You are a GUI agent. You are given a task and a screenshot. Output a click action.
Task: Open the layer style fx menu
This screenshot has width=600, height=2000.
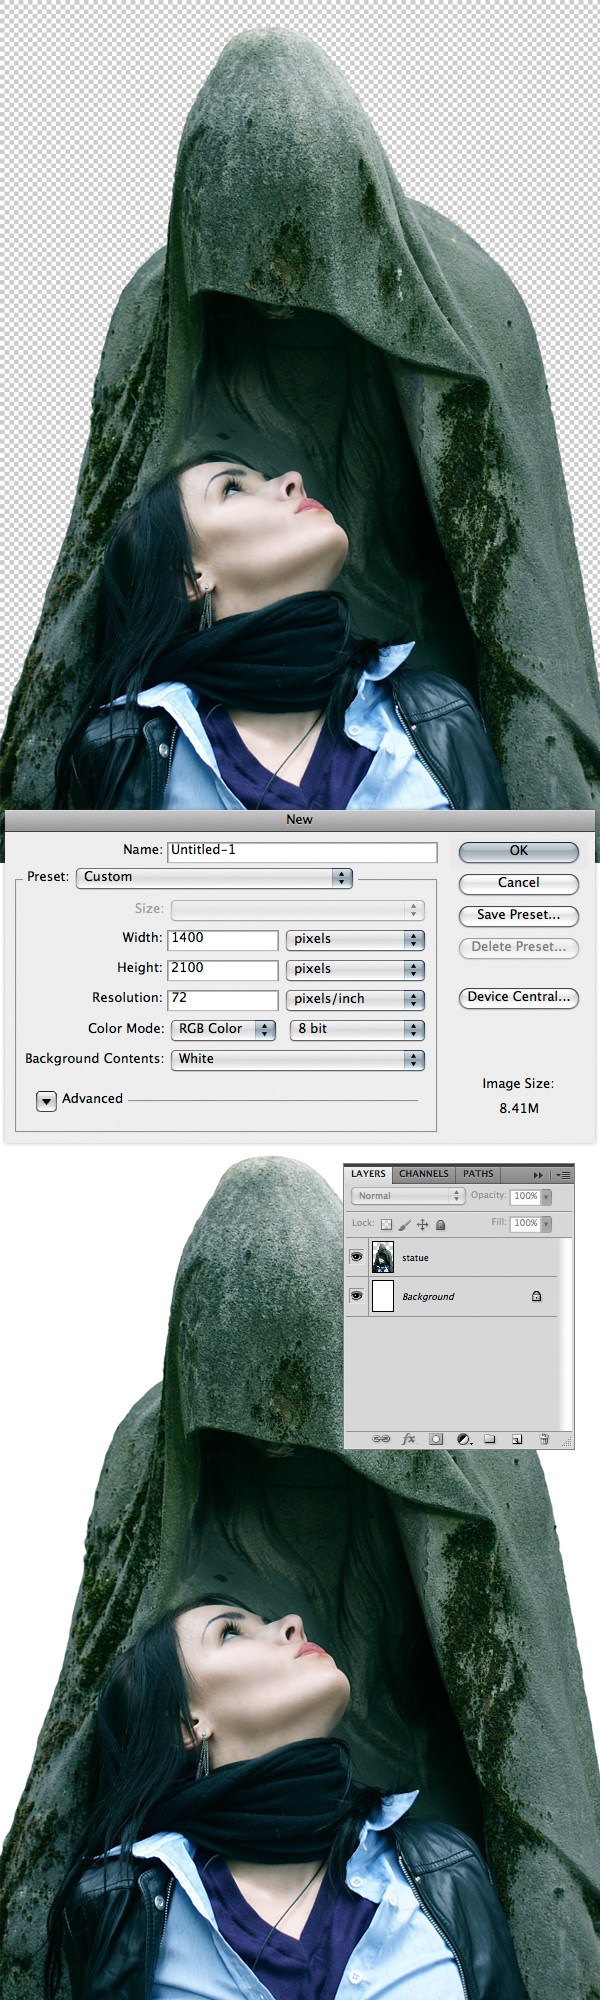click(x=408, y=1439)
